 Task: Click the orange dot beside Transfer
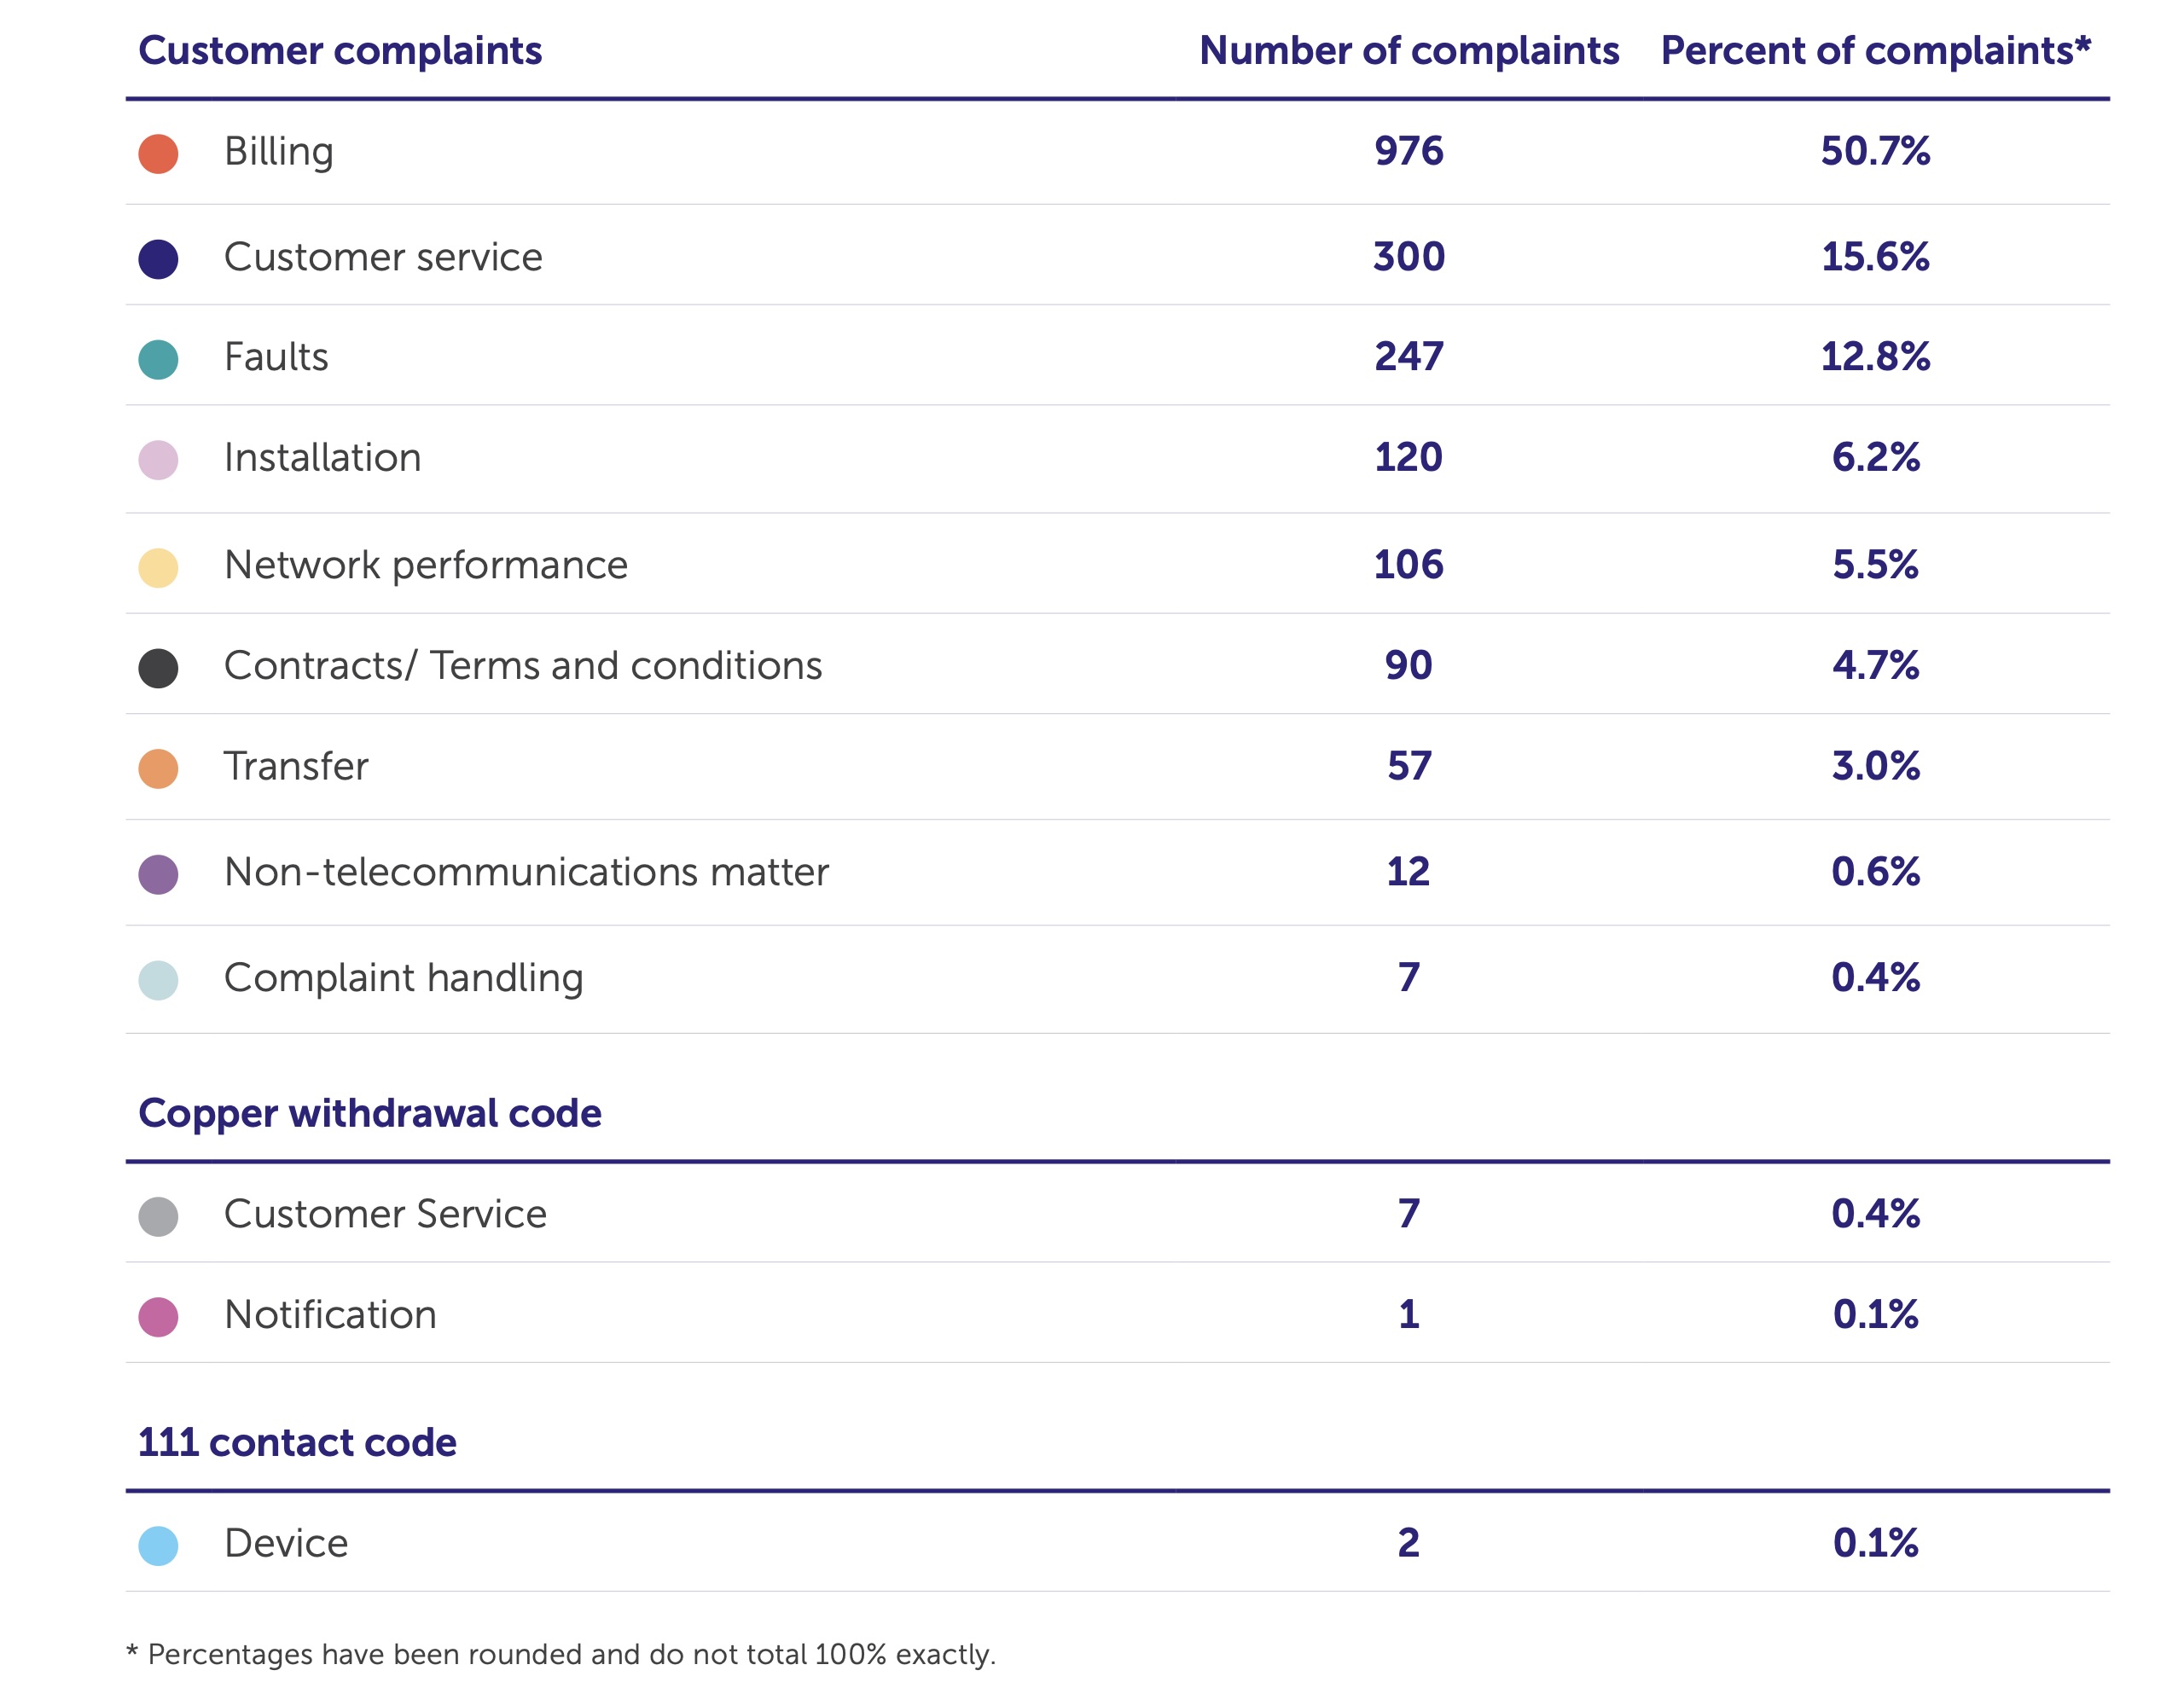click(158, 769)
